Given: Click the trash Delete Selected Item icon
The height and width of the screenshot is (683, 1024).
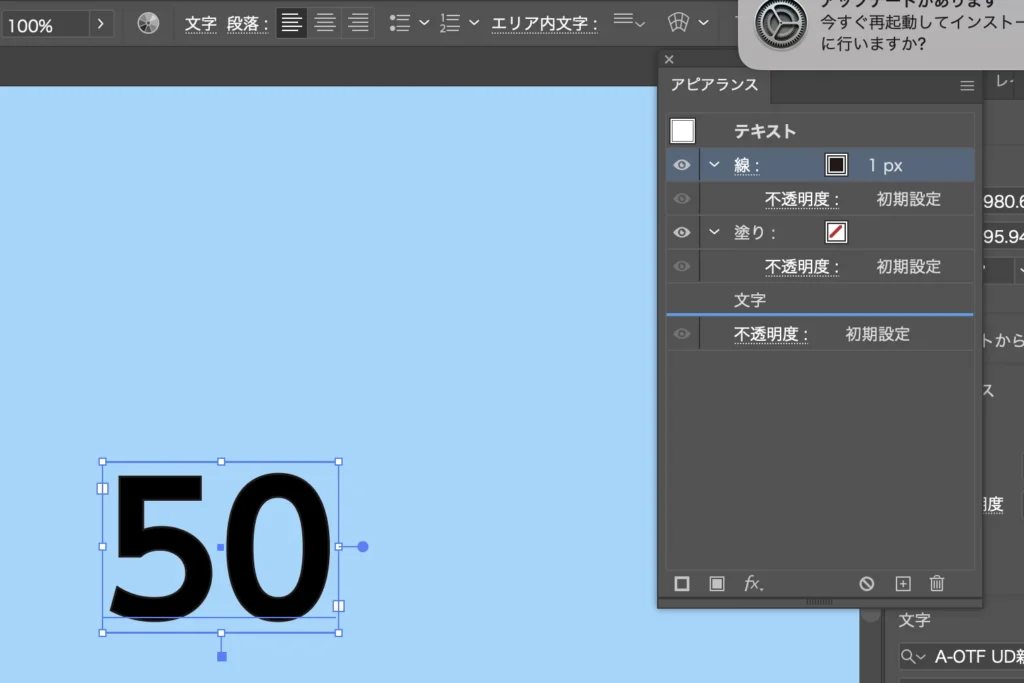Looking at the screenshot, I should (x=937, y=584).
